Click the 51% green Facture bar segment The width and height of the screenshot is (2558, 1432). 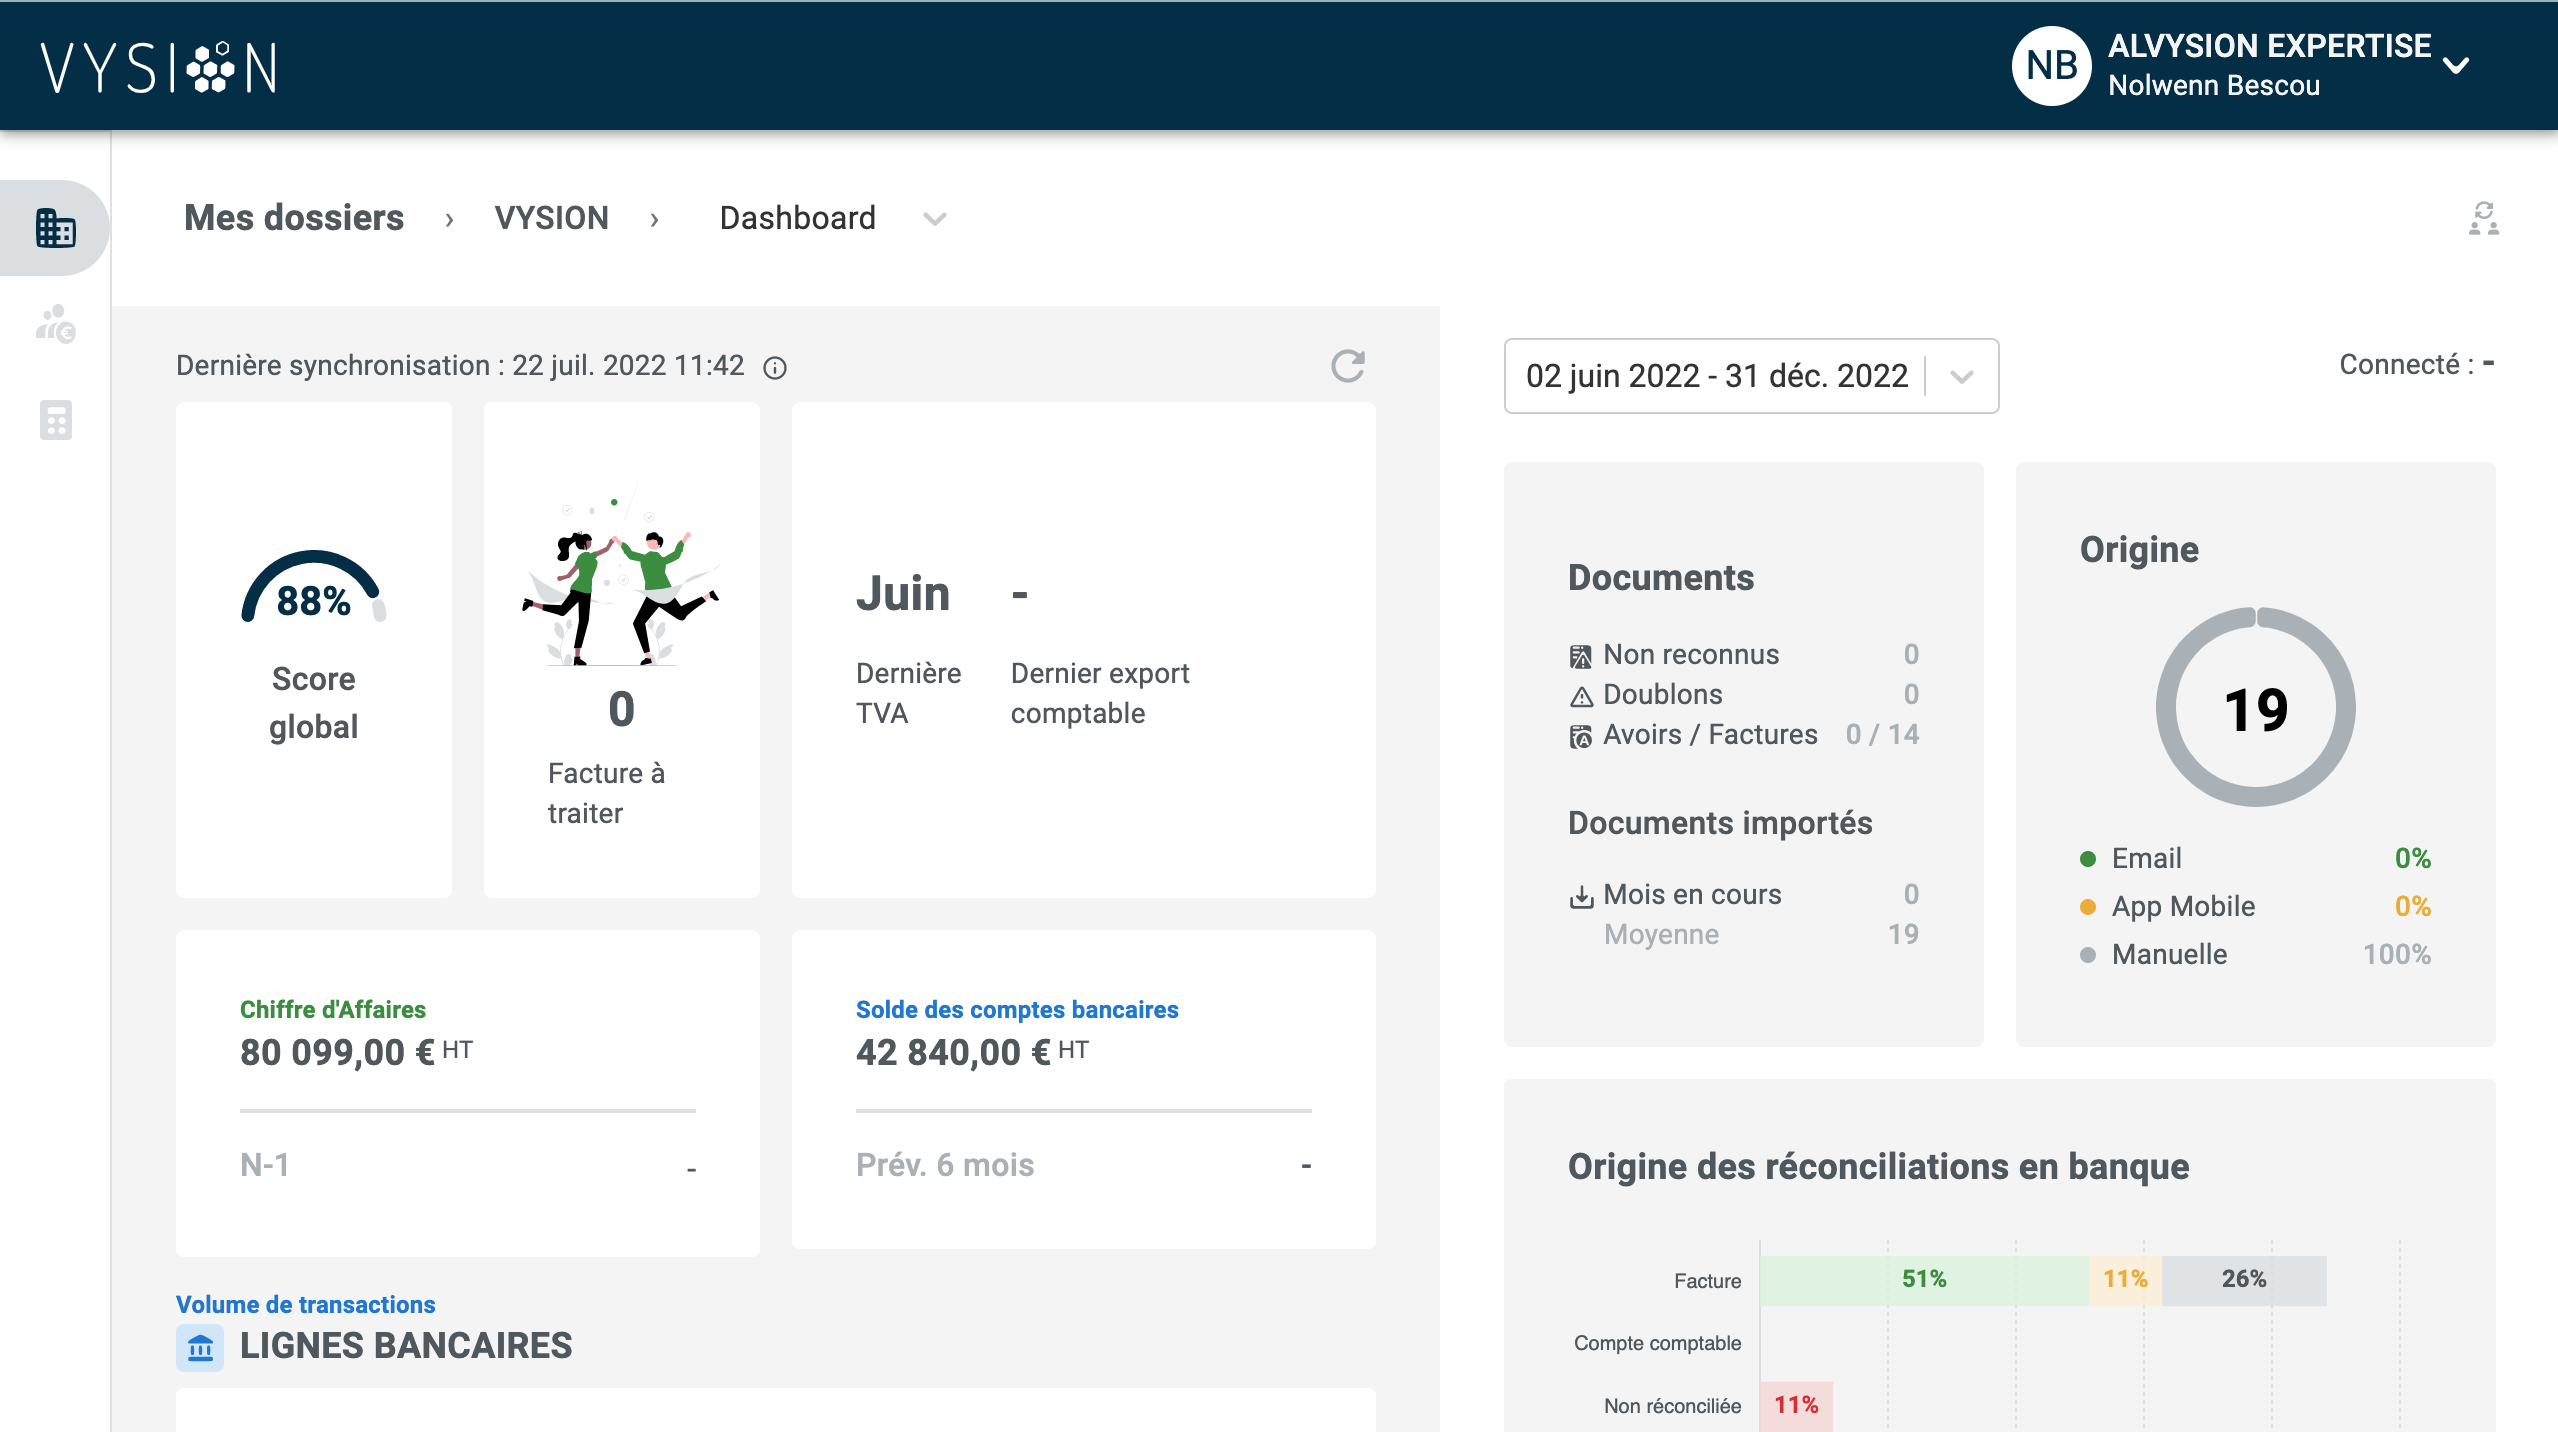coord(1923,1280)
